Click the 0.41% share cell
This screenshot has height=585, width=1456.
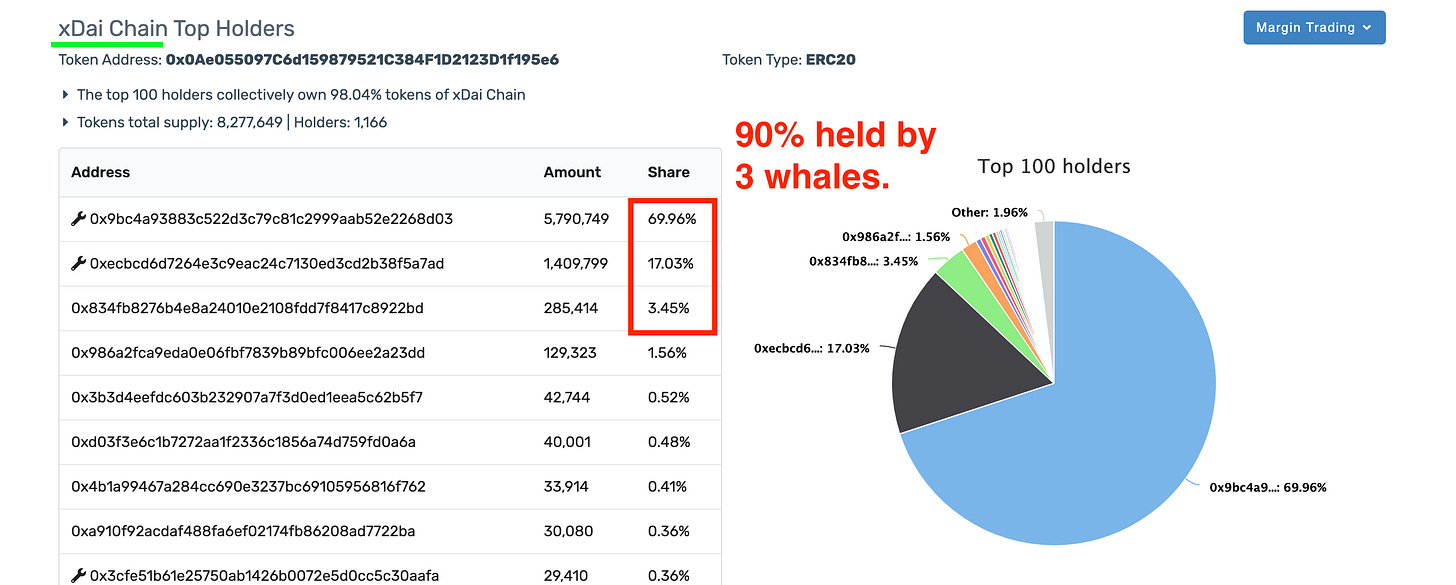click(x=668, y=487)
